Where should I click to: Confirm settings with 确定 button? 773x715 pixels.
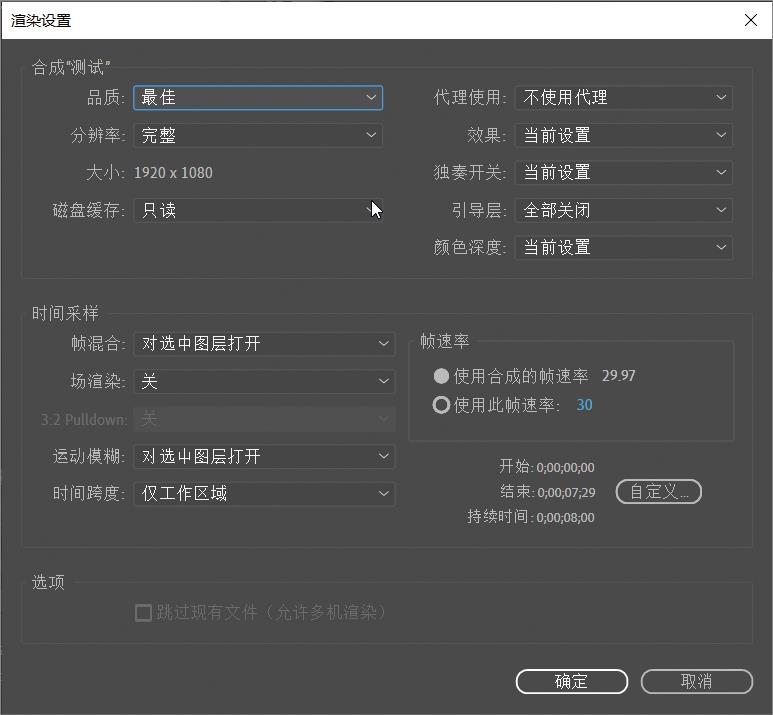pyautogui.click(x=571, y=681)
